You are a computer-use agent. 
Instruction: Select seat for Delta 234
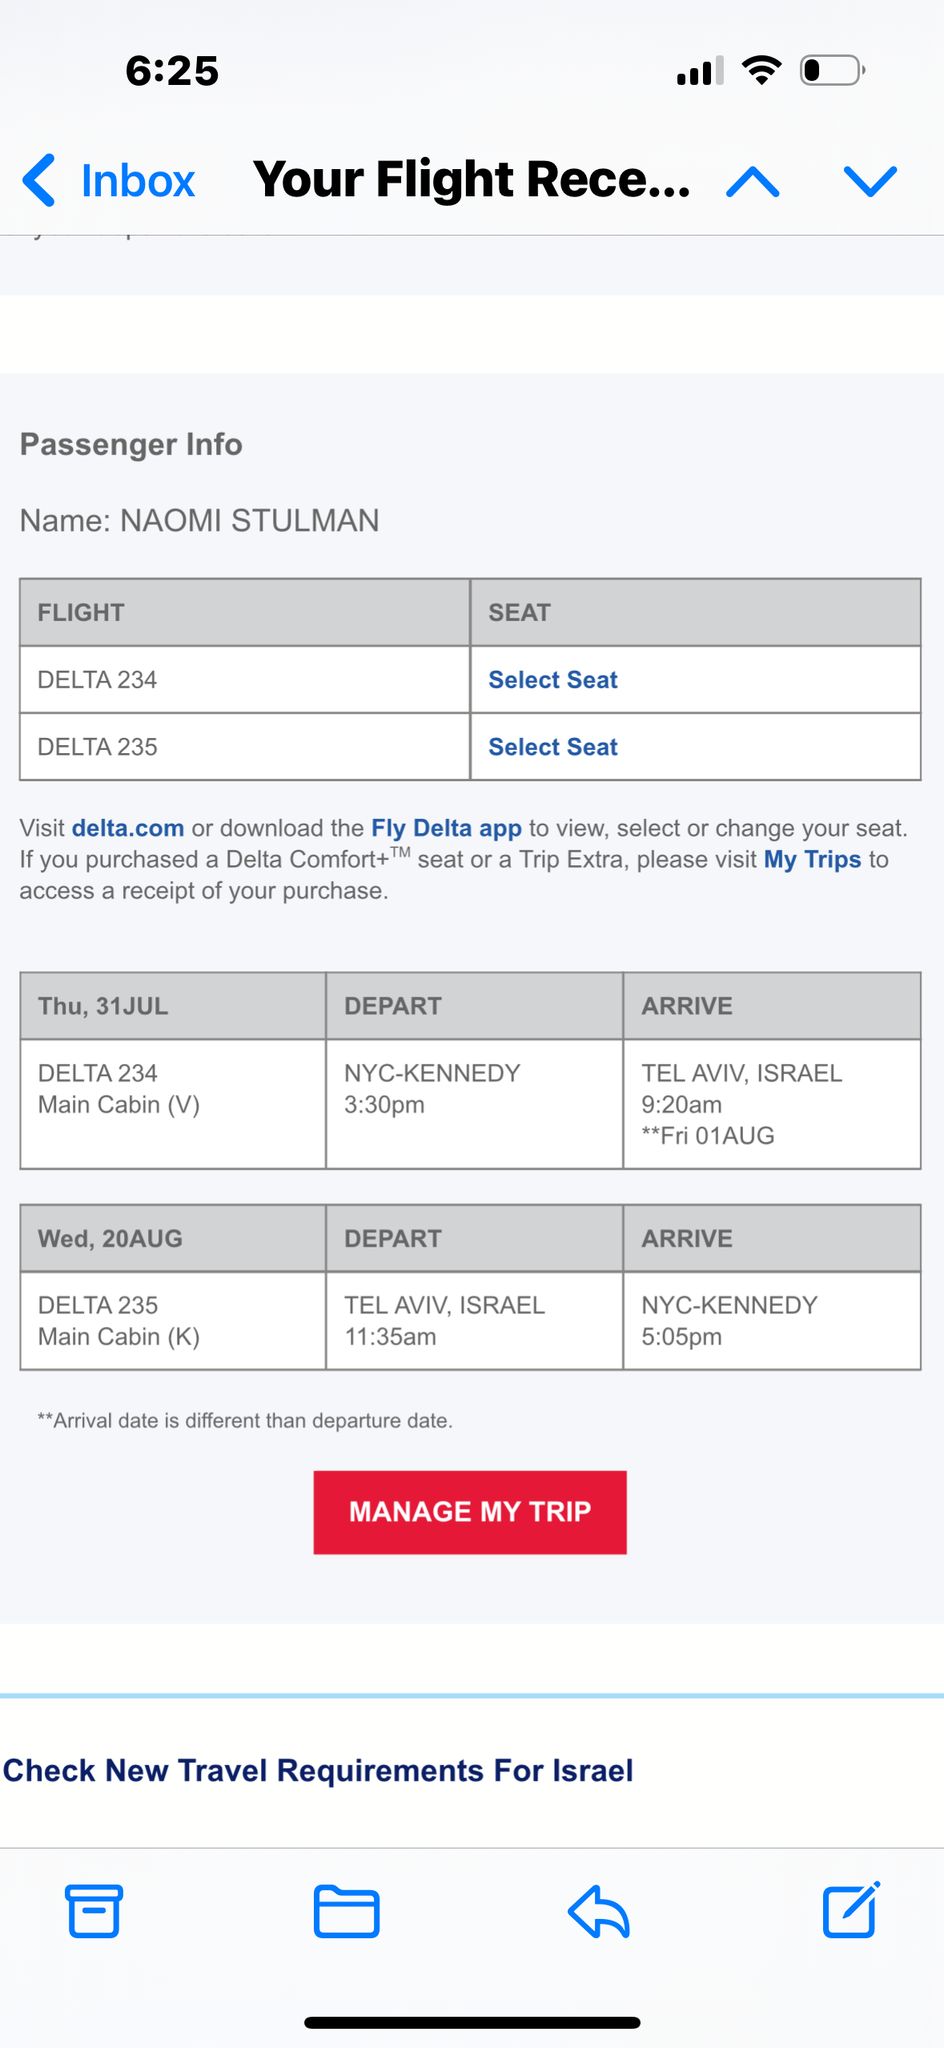pos(552,680)
